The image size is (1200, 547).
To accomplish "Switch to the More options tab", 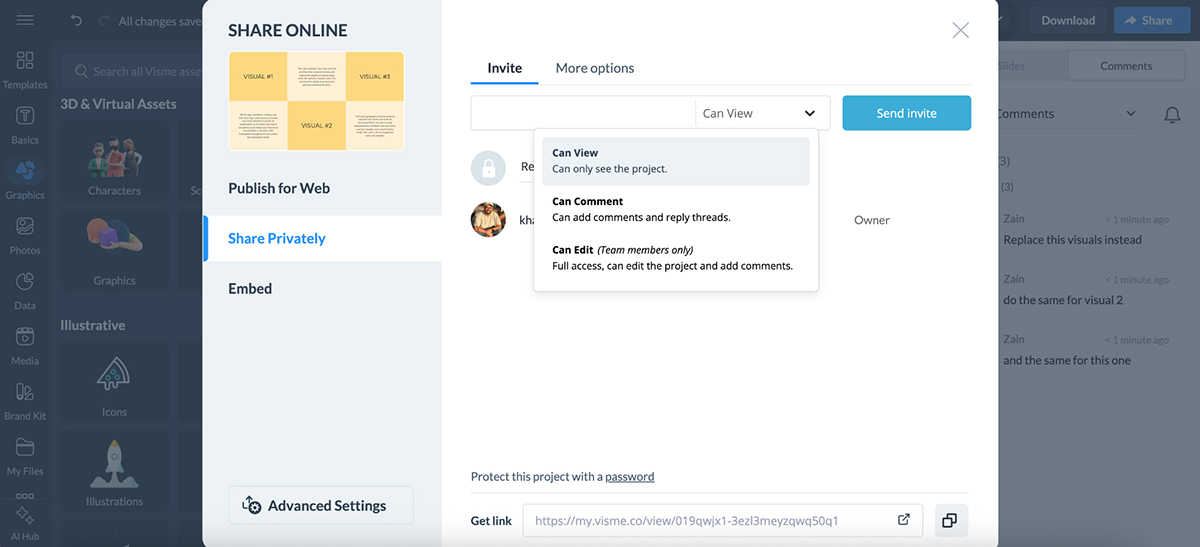I will click(595, 68).
